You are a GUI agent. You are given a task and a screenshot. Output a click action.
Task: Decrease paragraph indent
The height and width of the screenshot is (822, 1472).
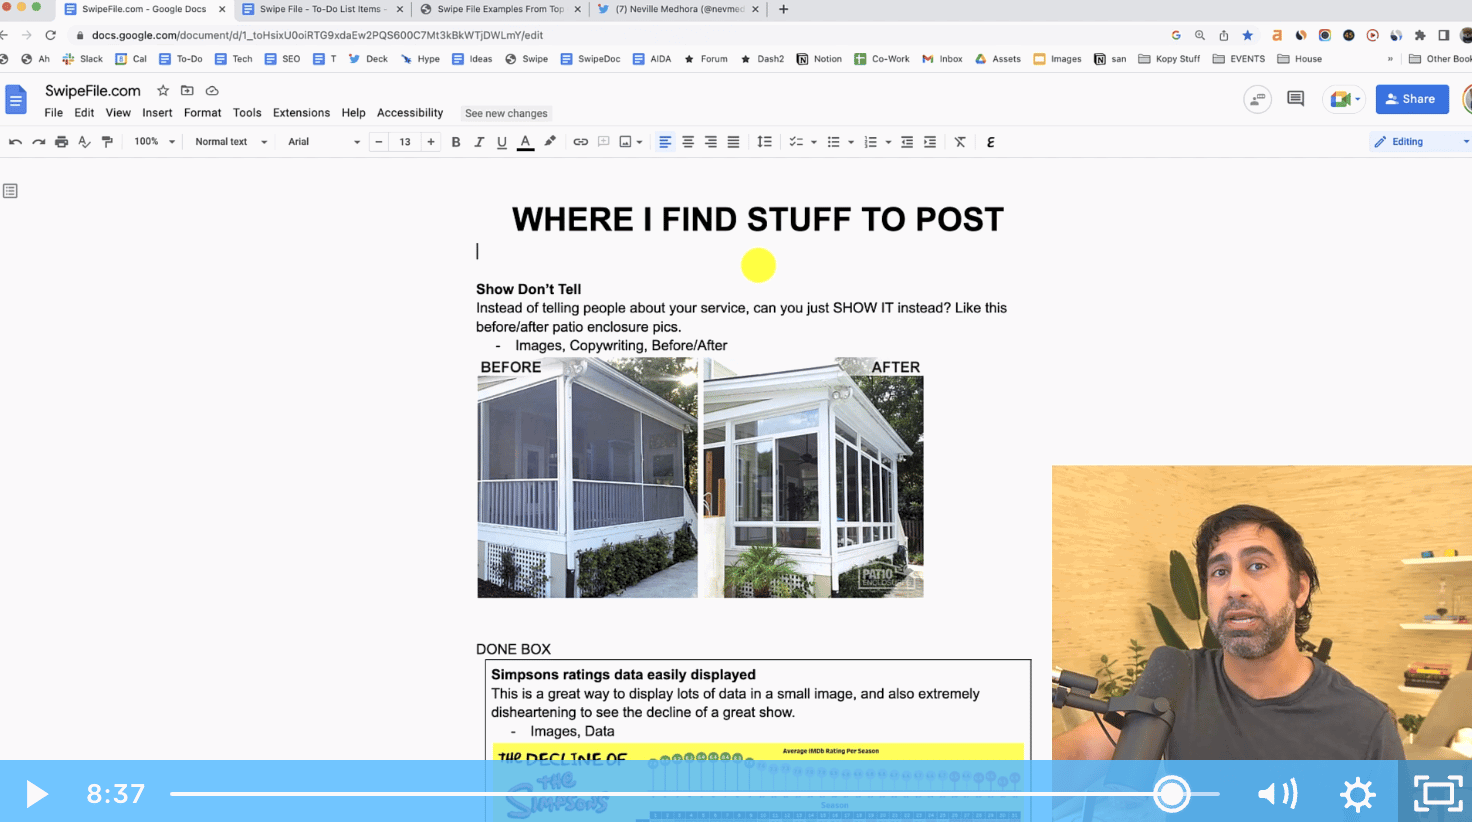(907, 142)
